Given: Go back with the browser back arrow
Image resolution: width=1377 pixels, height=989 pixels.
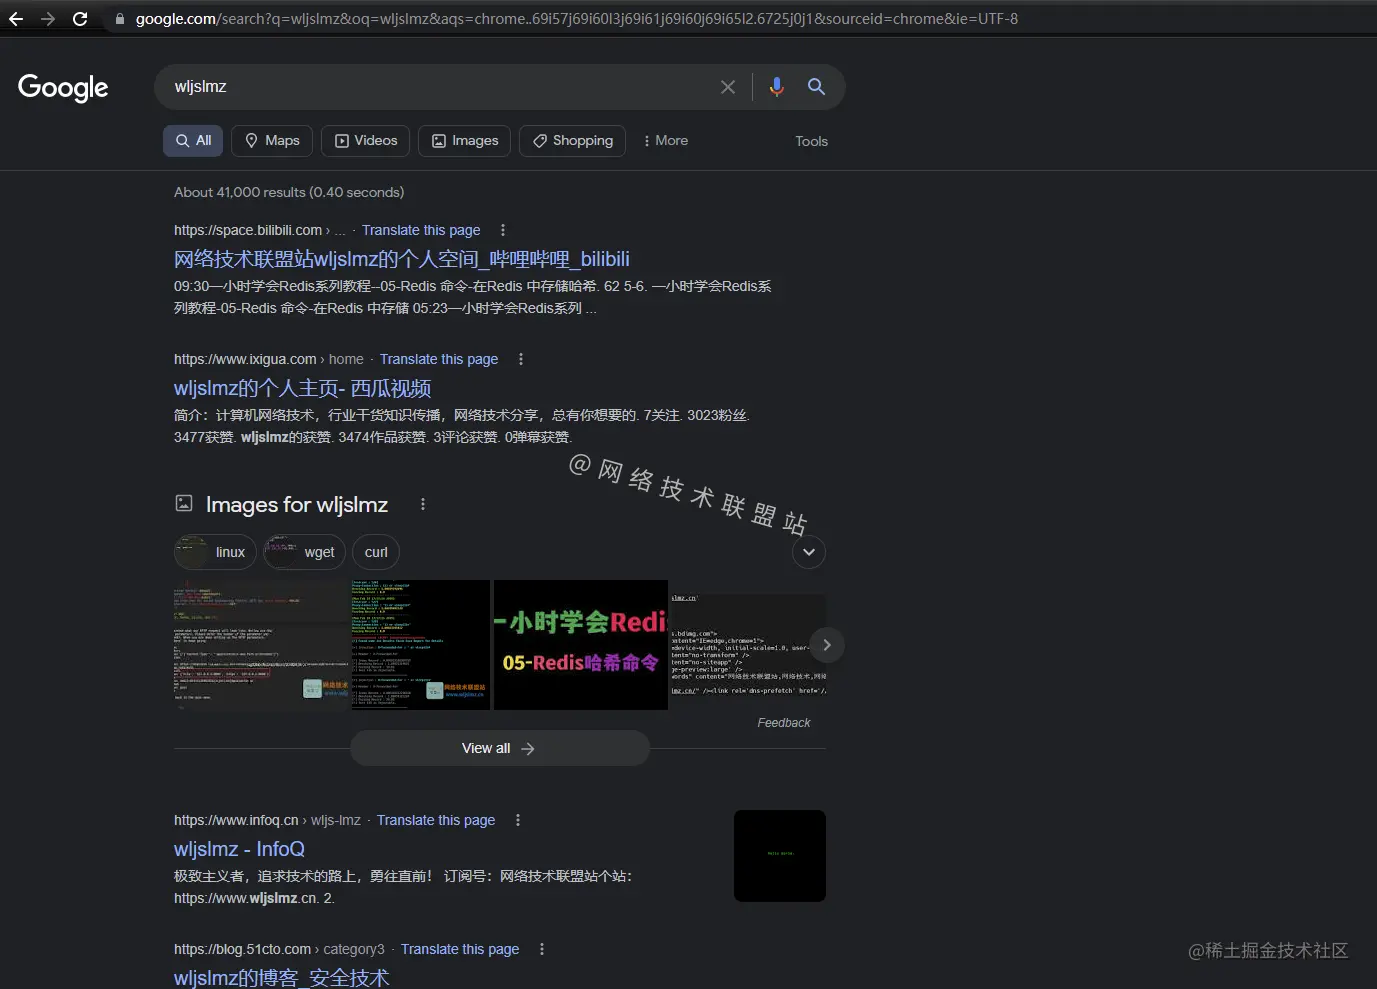Looking at the screenshot, I should pos(16,19).
